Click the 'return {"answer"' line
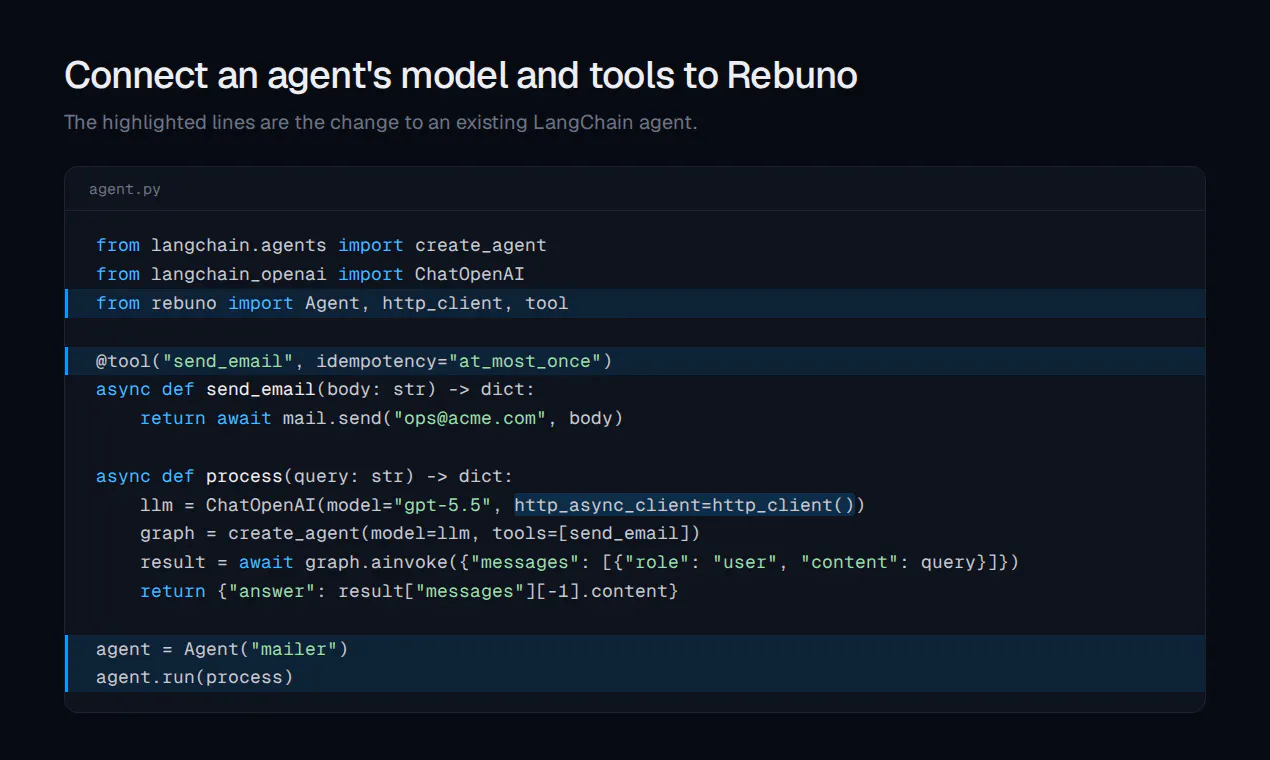1270x760 pixels. [x=409, y=591]
